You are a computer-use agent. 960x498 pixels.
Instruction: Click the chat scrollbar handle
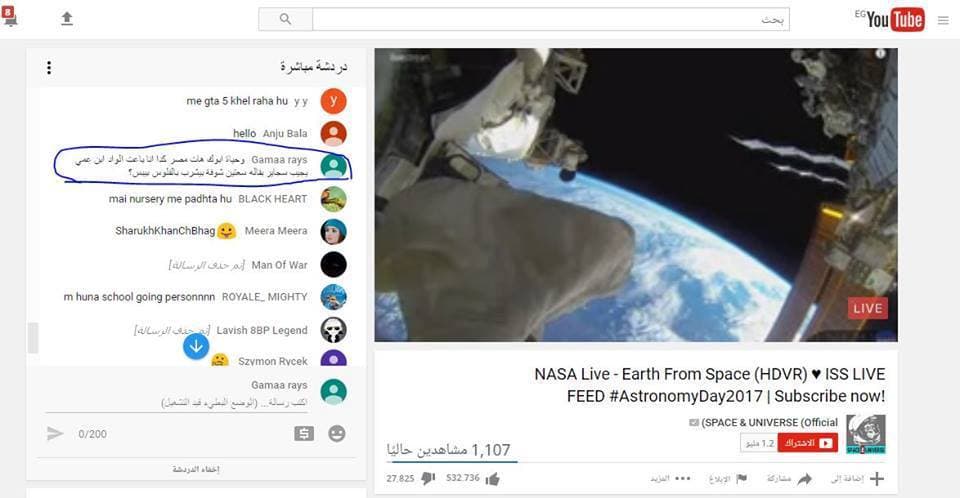pos(33,338)
